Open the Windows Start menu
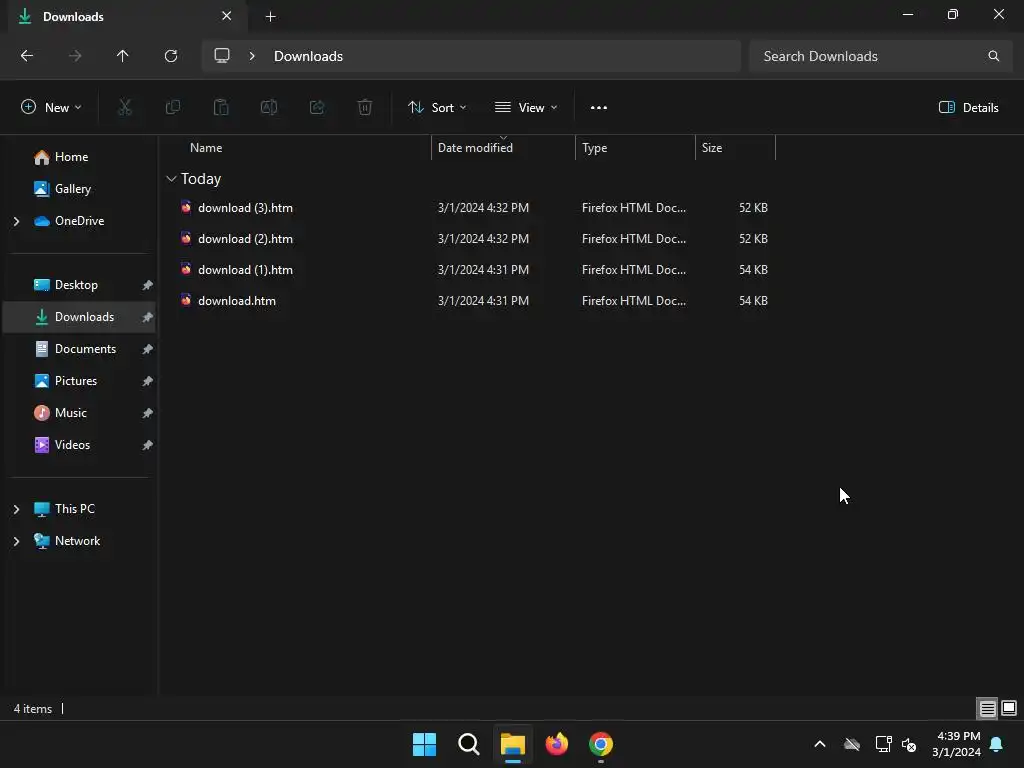This screenshot has width=1024, height=768. [x=424, y=744]
